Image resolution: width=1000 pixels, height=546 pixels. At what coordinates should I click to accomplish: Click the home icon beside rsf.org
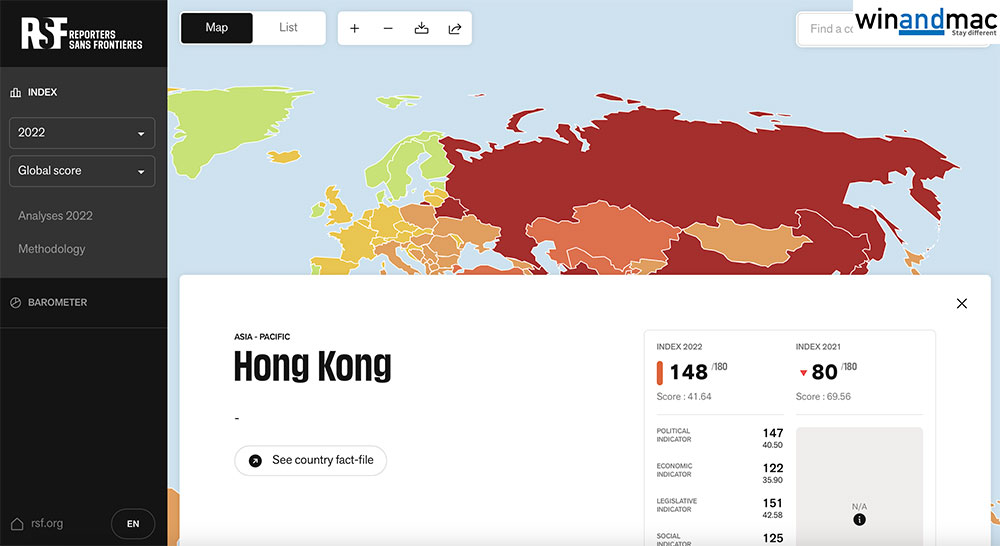point(16,523)
